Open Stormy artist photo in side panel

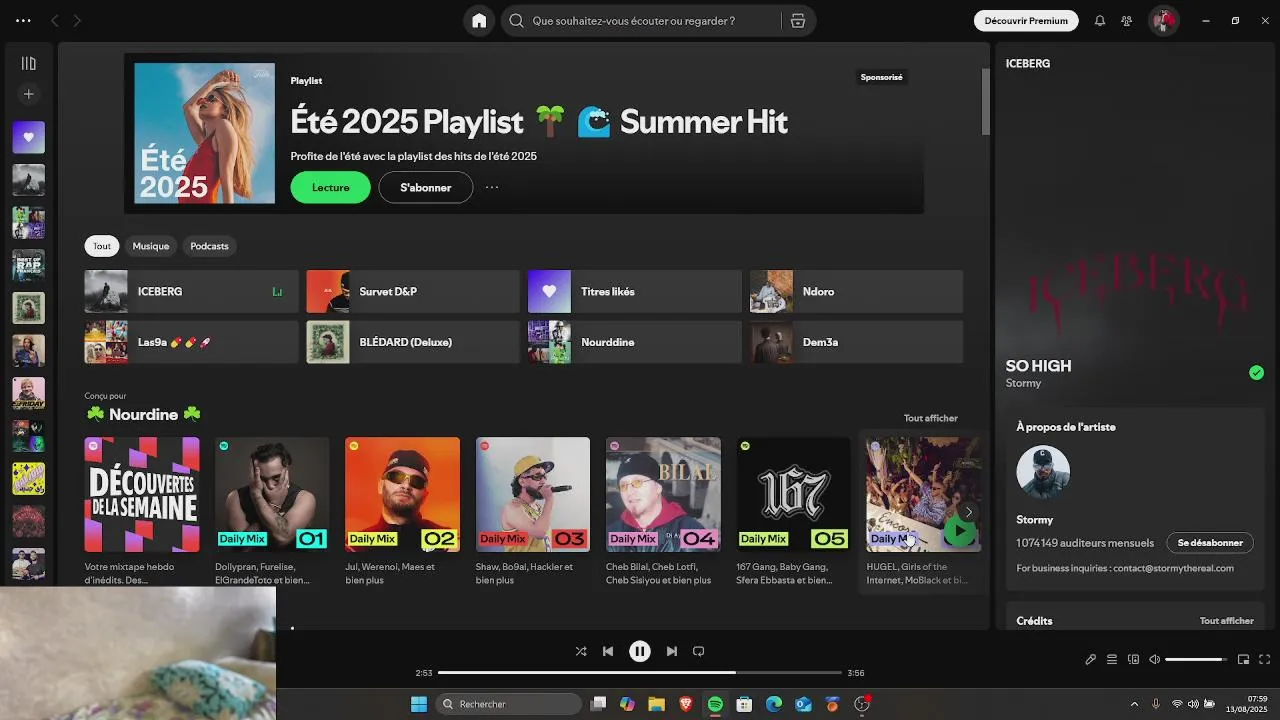coord(1043,472)
